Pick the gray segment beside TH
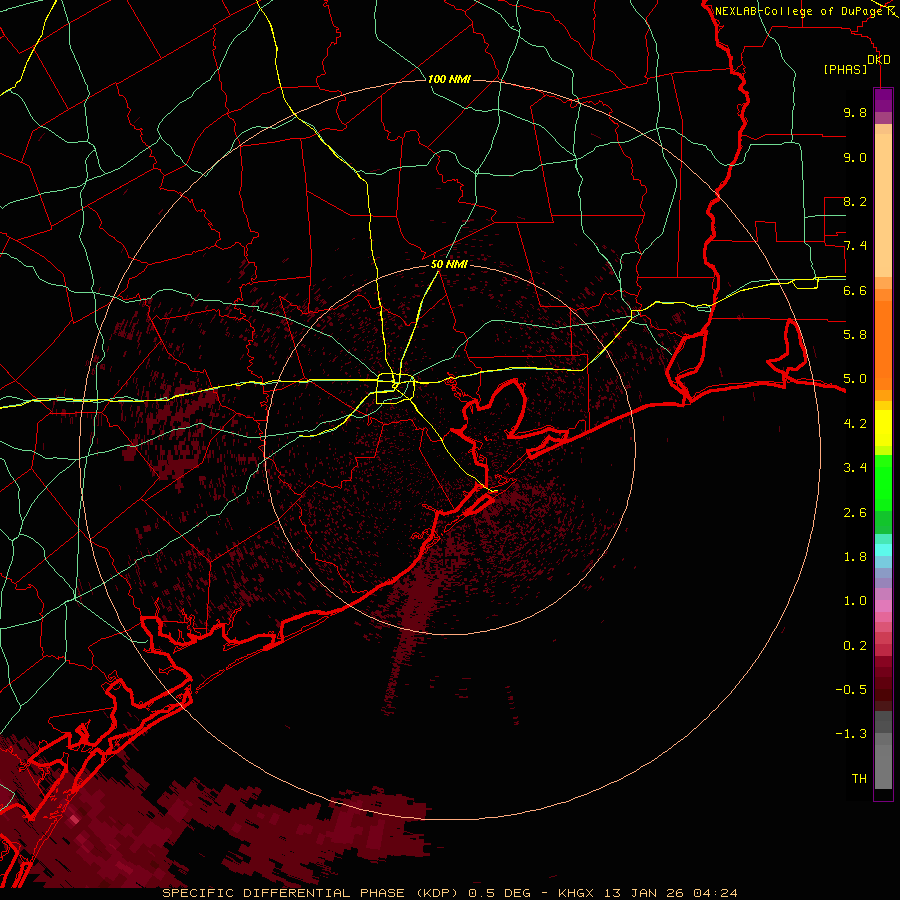This screenshot has height=900, width=900. [x=883, y=767]
